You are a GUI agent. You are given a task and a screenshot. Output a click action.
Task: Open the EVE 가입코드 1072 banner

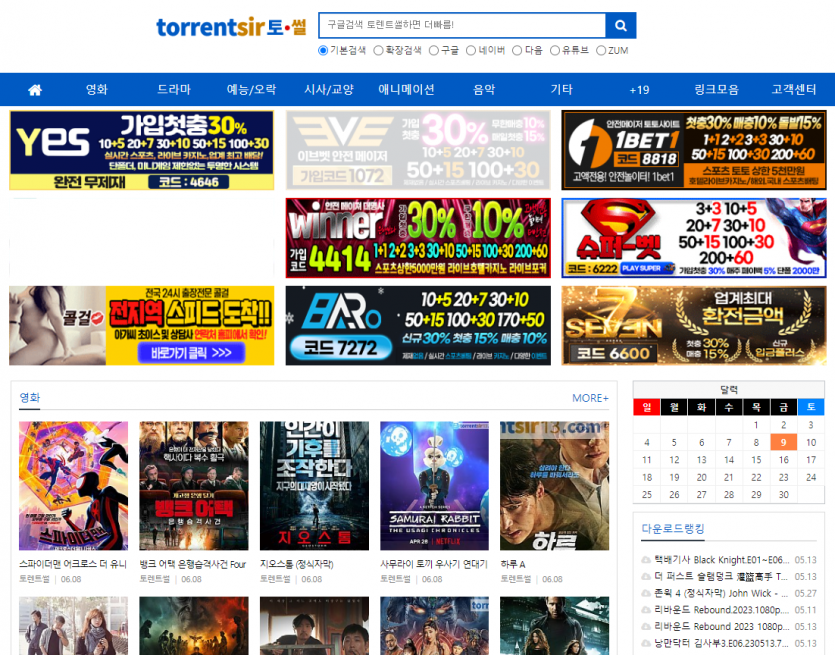(418, 150)
